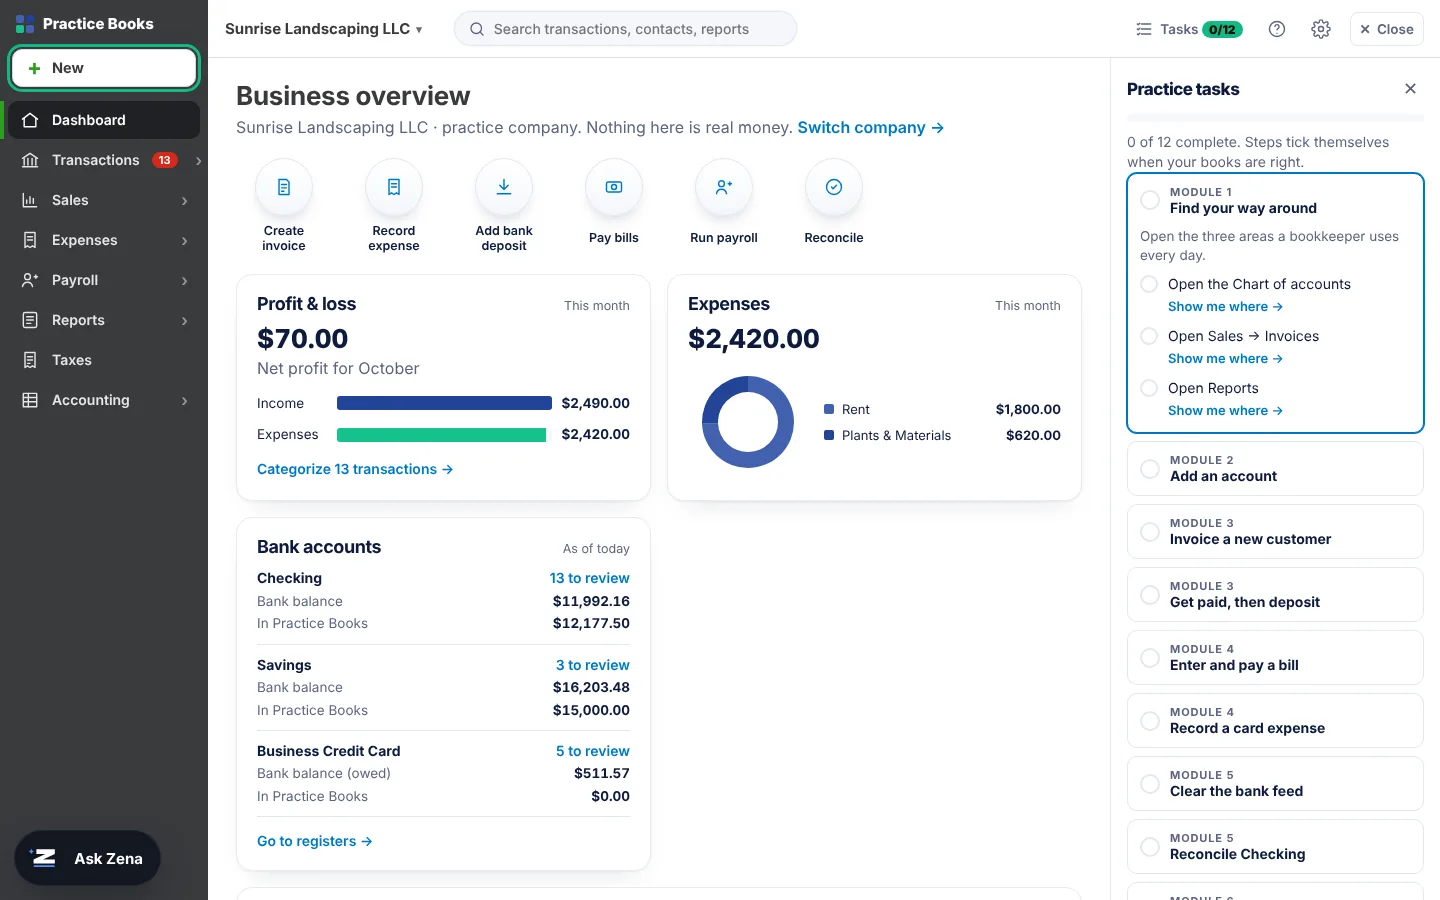Toggle the Find your way around module circle
This screenshot has width=1440, height=900.
tap(1150, 200)
